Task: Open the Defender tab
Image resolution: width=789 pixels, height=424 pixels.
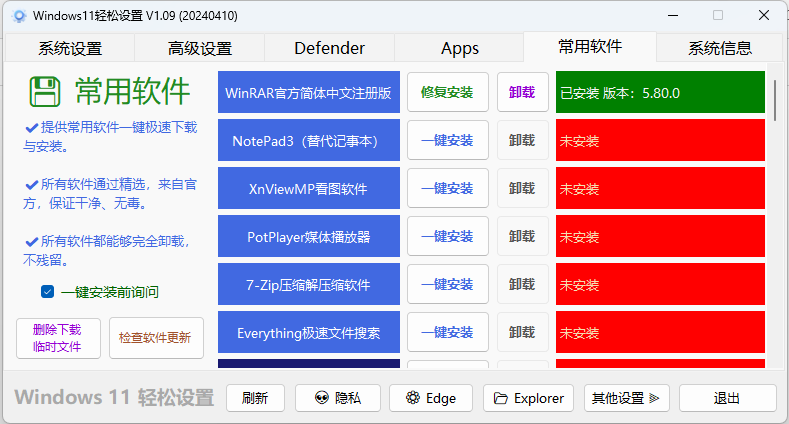Action: tap(329, 48)
